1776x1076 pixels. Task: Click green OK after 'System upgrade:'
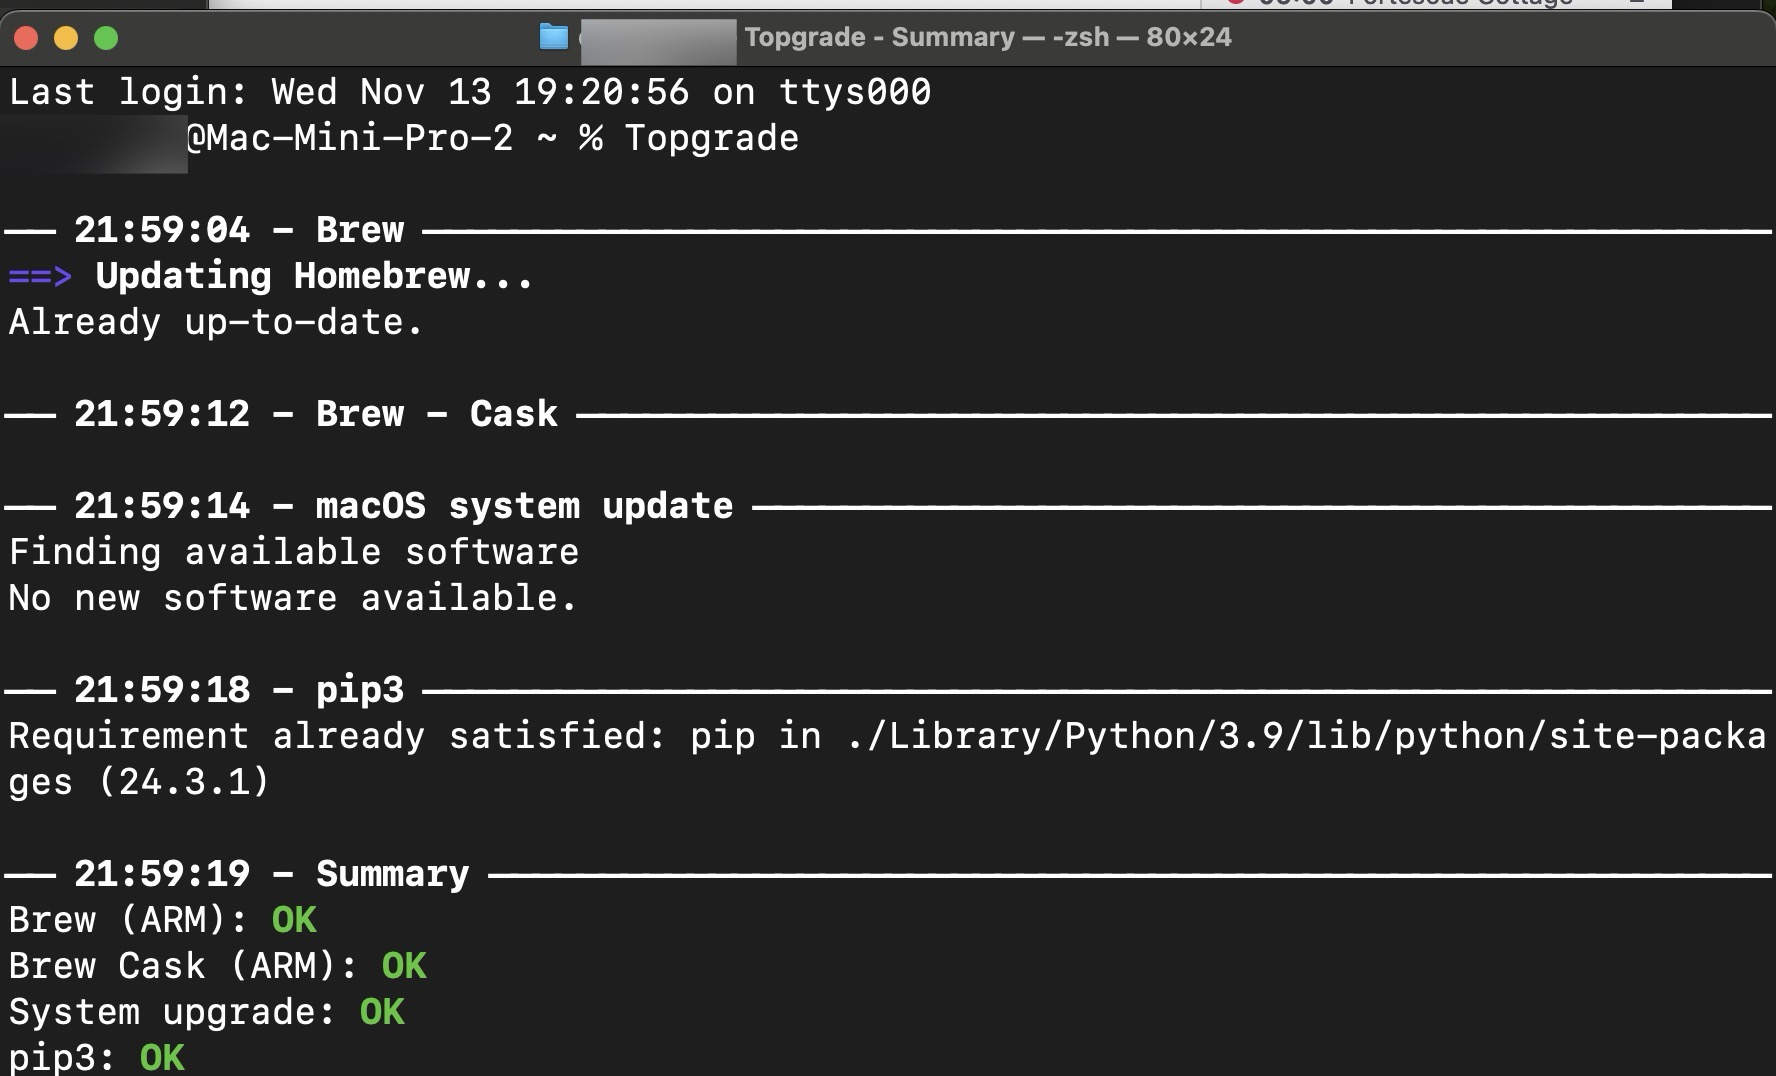(x=382, y=1012)
